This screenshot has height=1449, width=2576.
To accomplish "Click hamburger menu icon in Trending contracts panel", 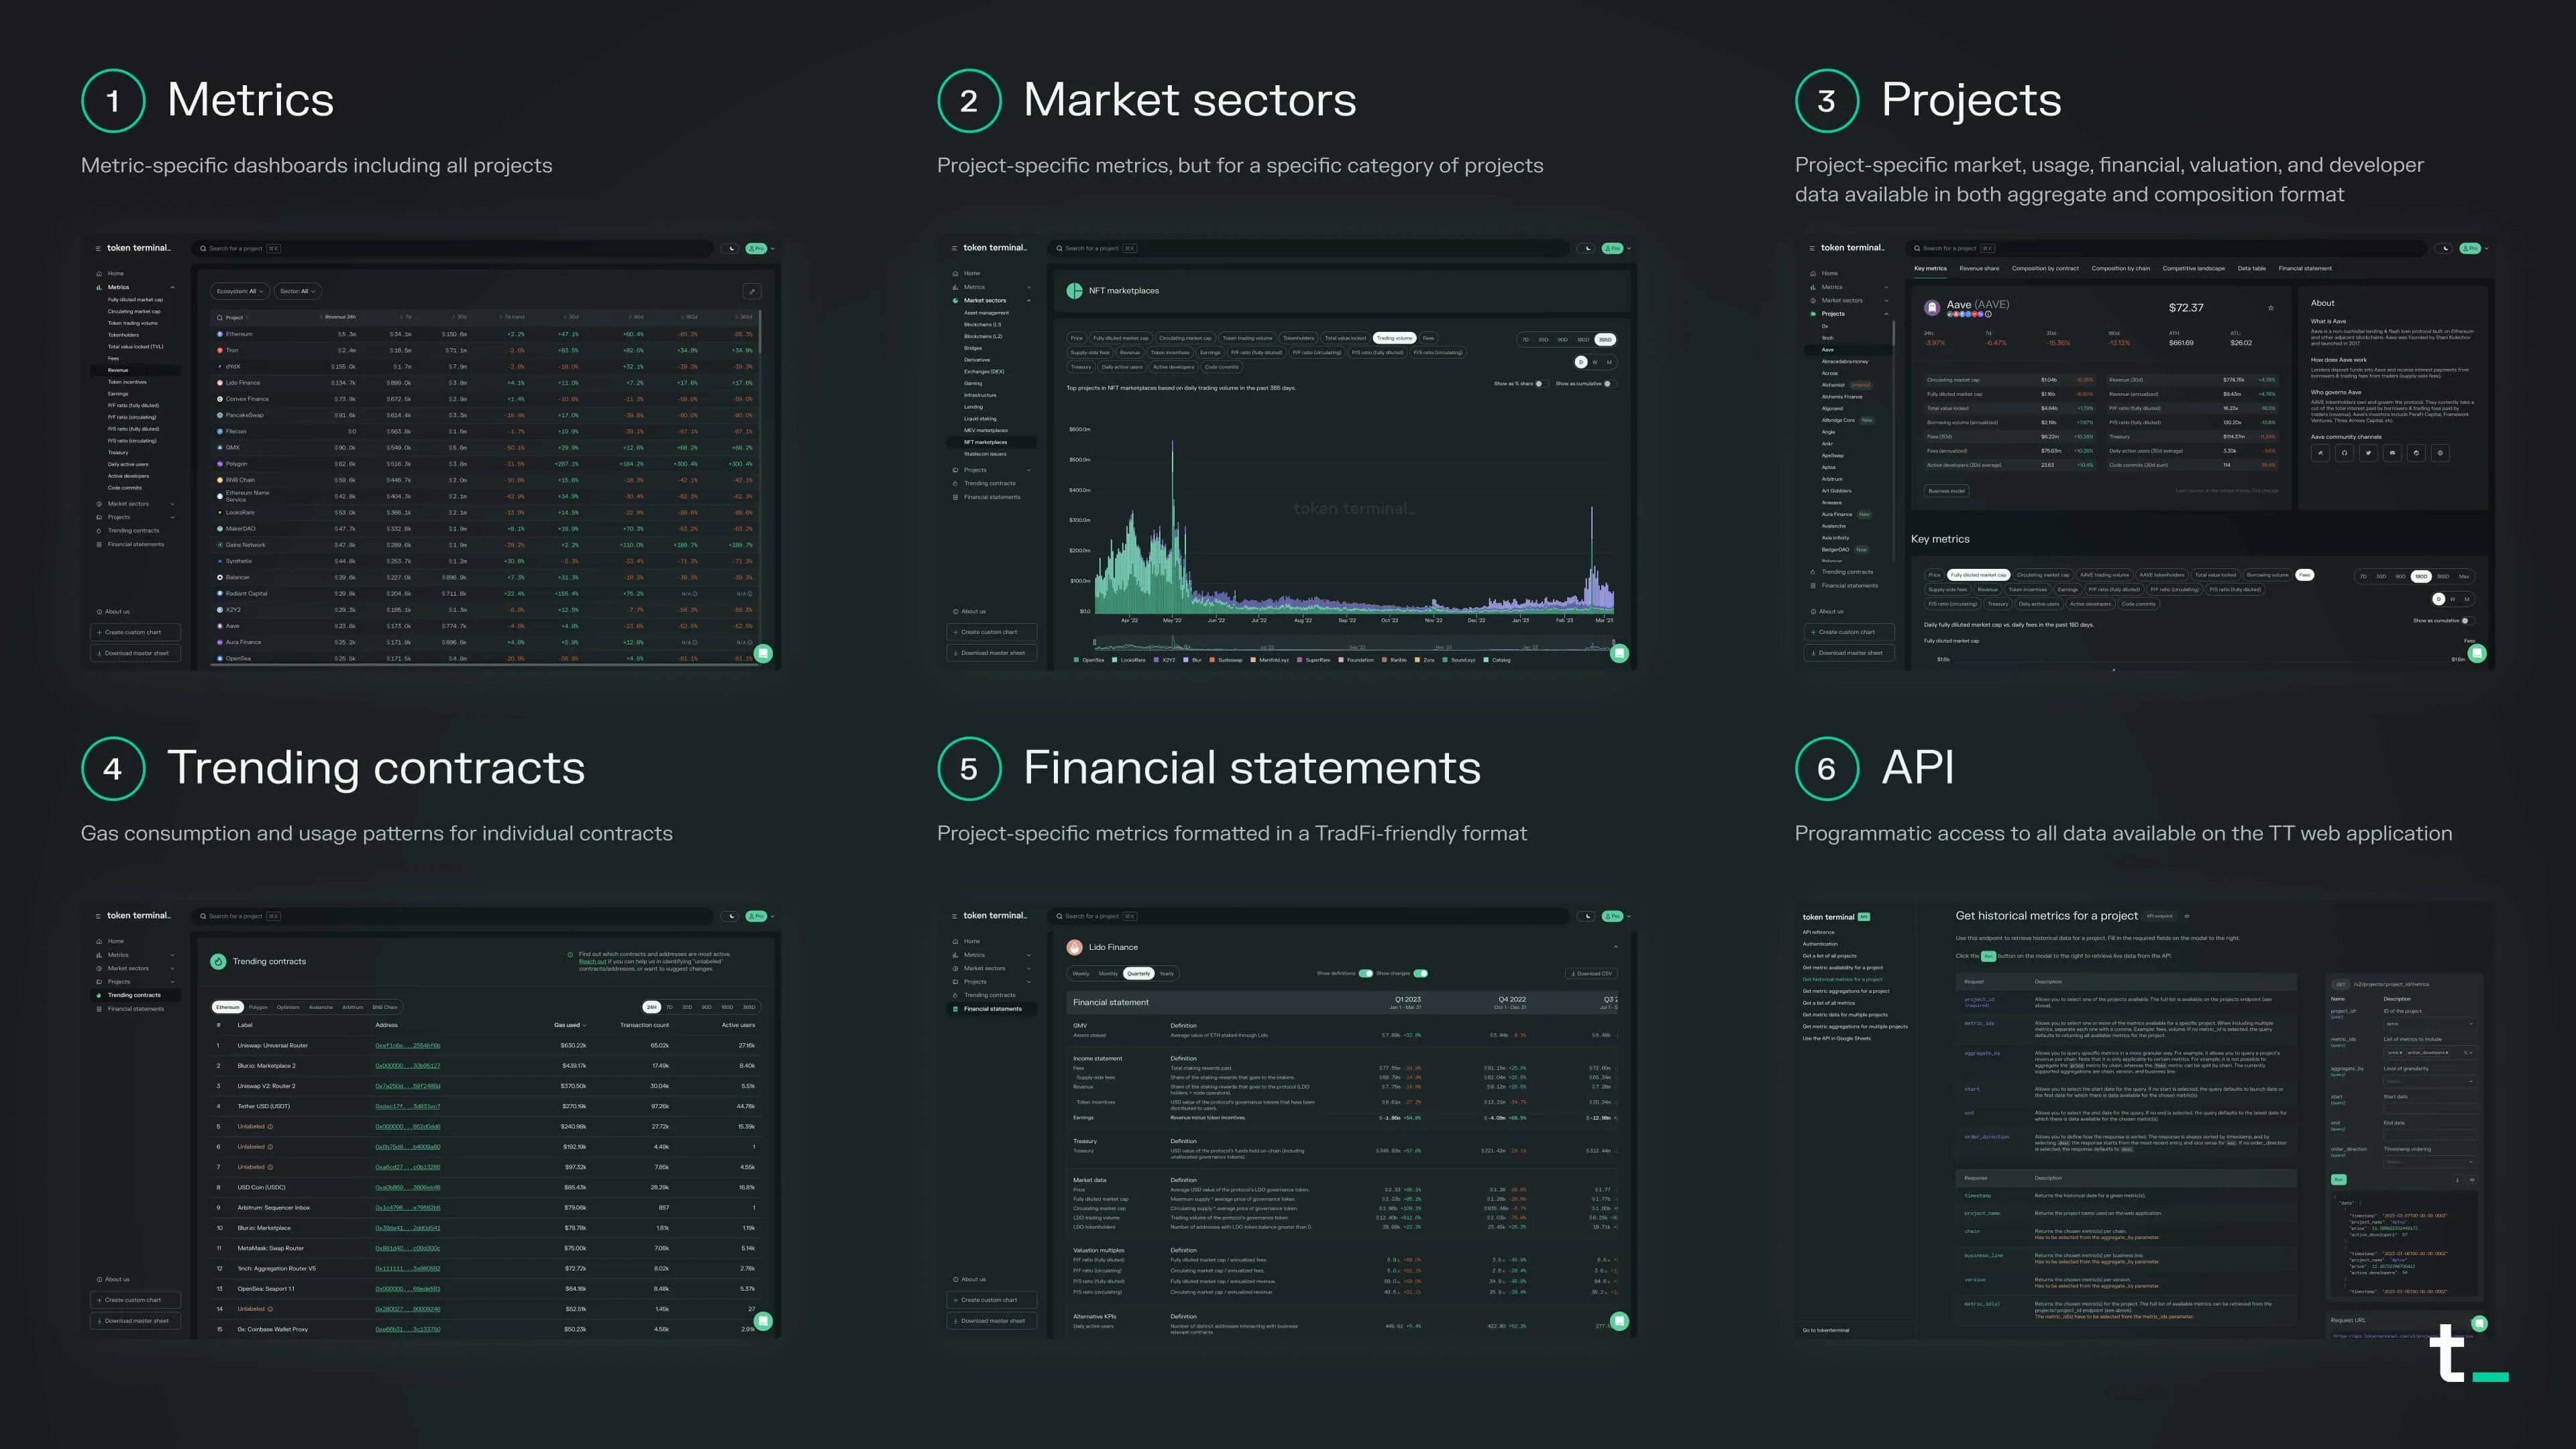I will coord(98,916).
